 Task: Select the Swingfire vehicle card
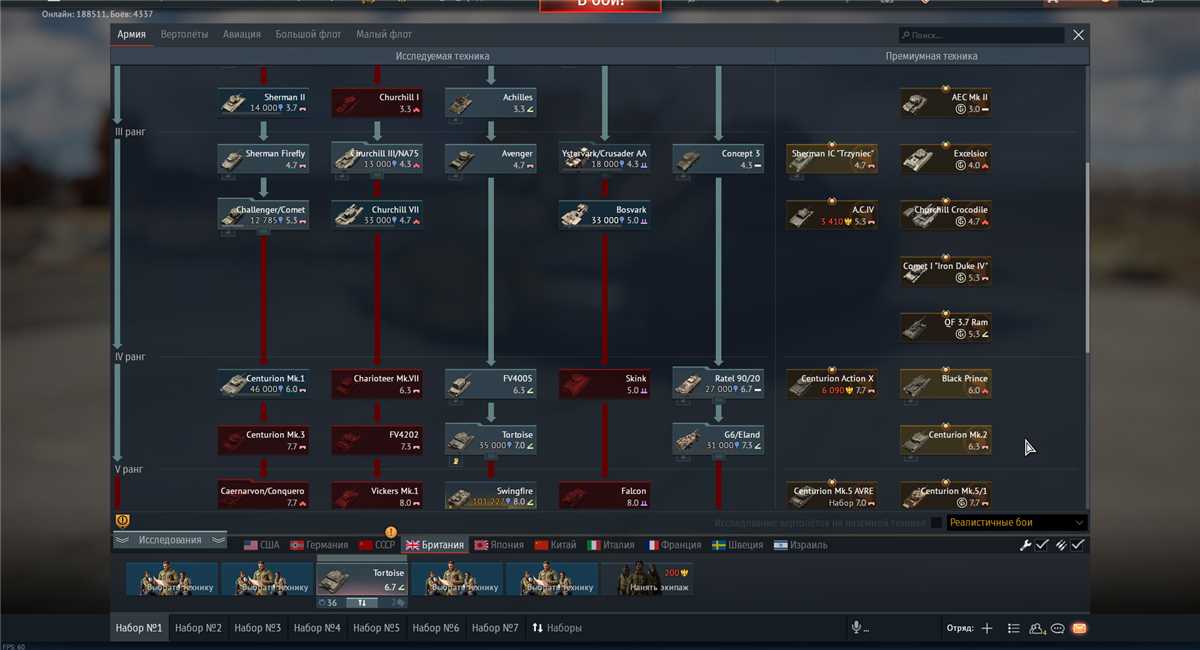(x=491, y=496)
